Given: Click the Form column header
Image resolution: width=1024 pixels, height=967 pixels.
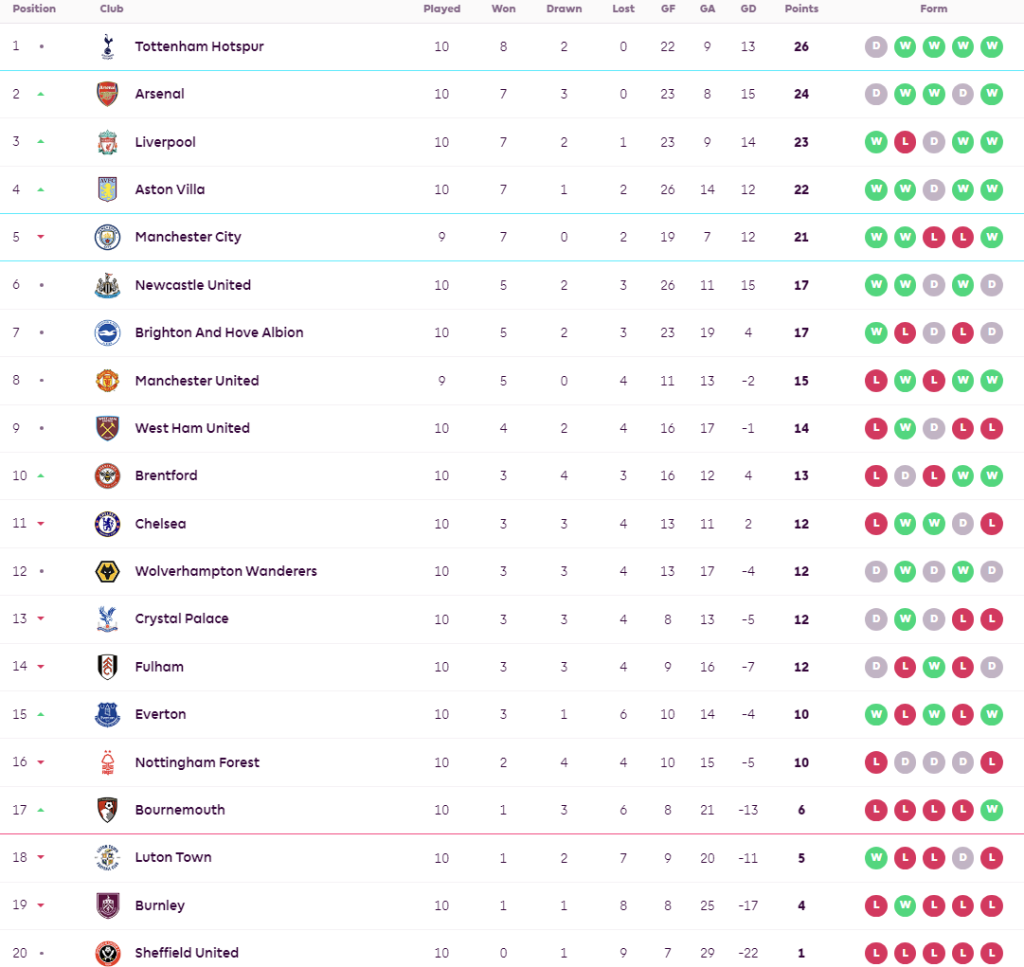Looking at the screenshot, I should (933, 9).
